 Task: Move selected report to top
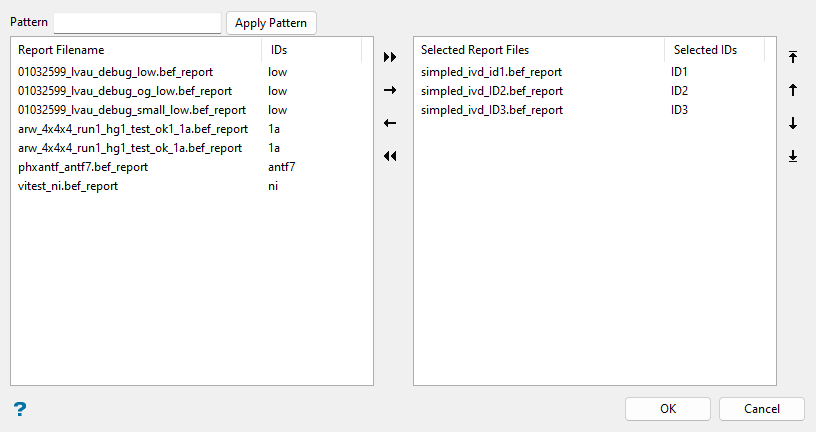point(793,58)
